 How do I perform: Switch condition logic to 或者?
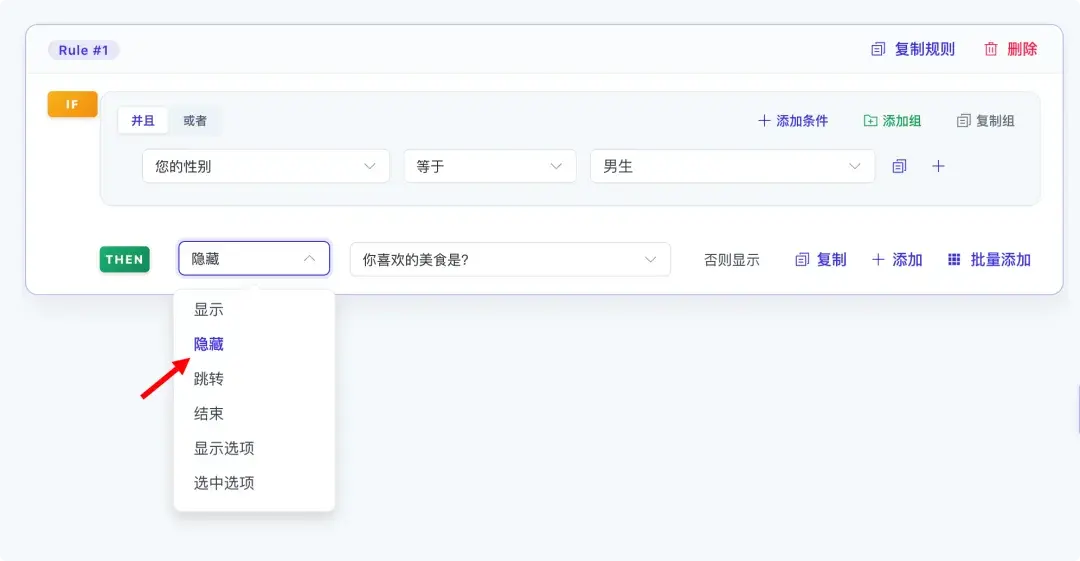pos(195,121)
